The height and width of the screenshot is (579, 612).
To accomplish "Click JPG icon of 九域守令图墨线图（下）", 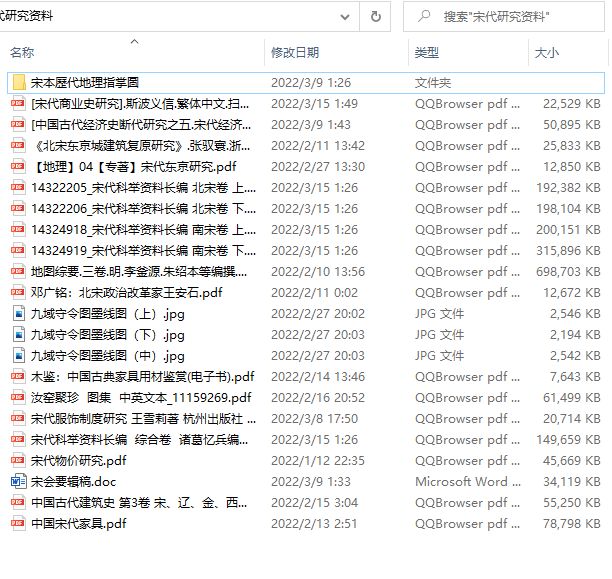I will [19, 335].
